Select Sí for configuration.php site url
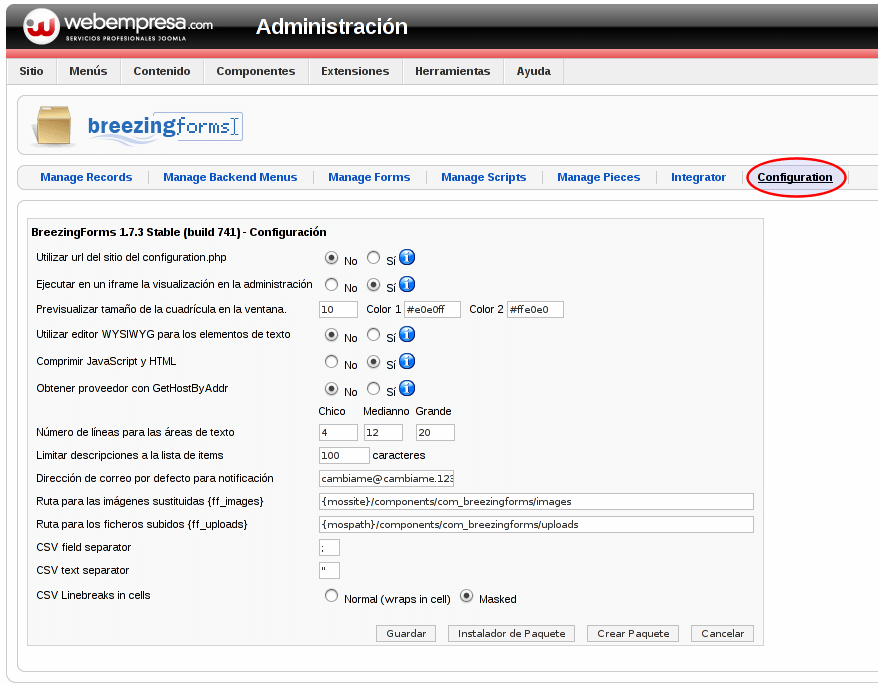This screenshot has height=685, width=878. click(373, 258)
